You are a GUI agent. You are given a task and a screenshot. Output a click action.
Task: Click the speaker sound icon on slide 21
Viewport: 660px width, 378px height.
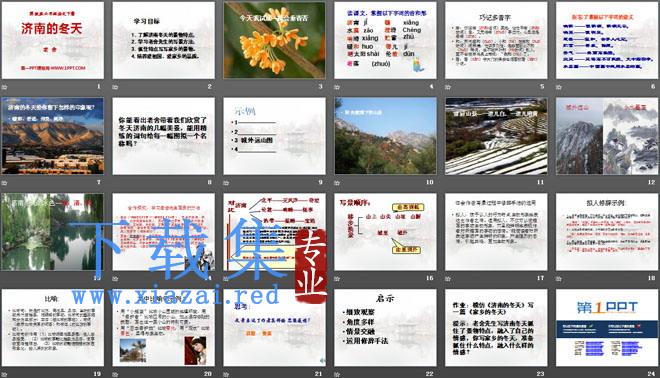click(322, 360)
